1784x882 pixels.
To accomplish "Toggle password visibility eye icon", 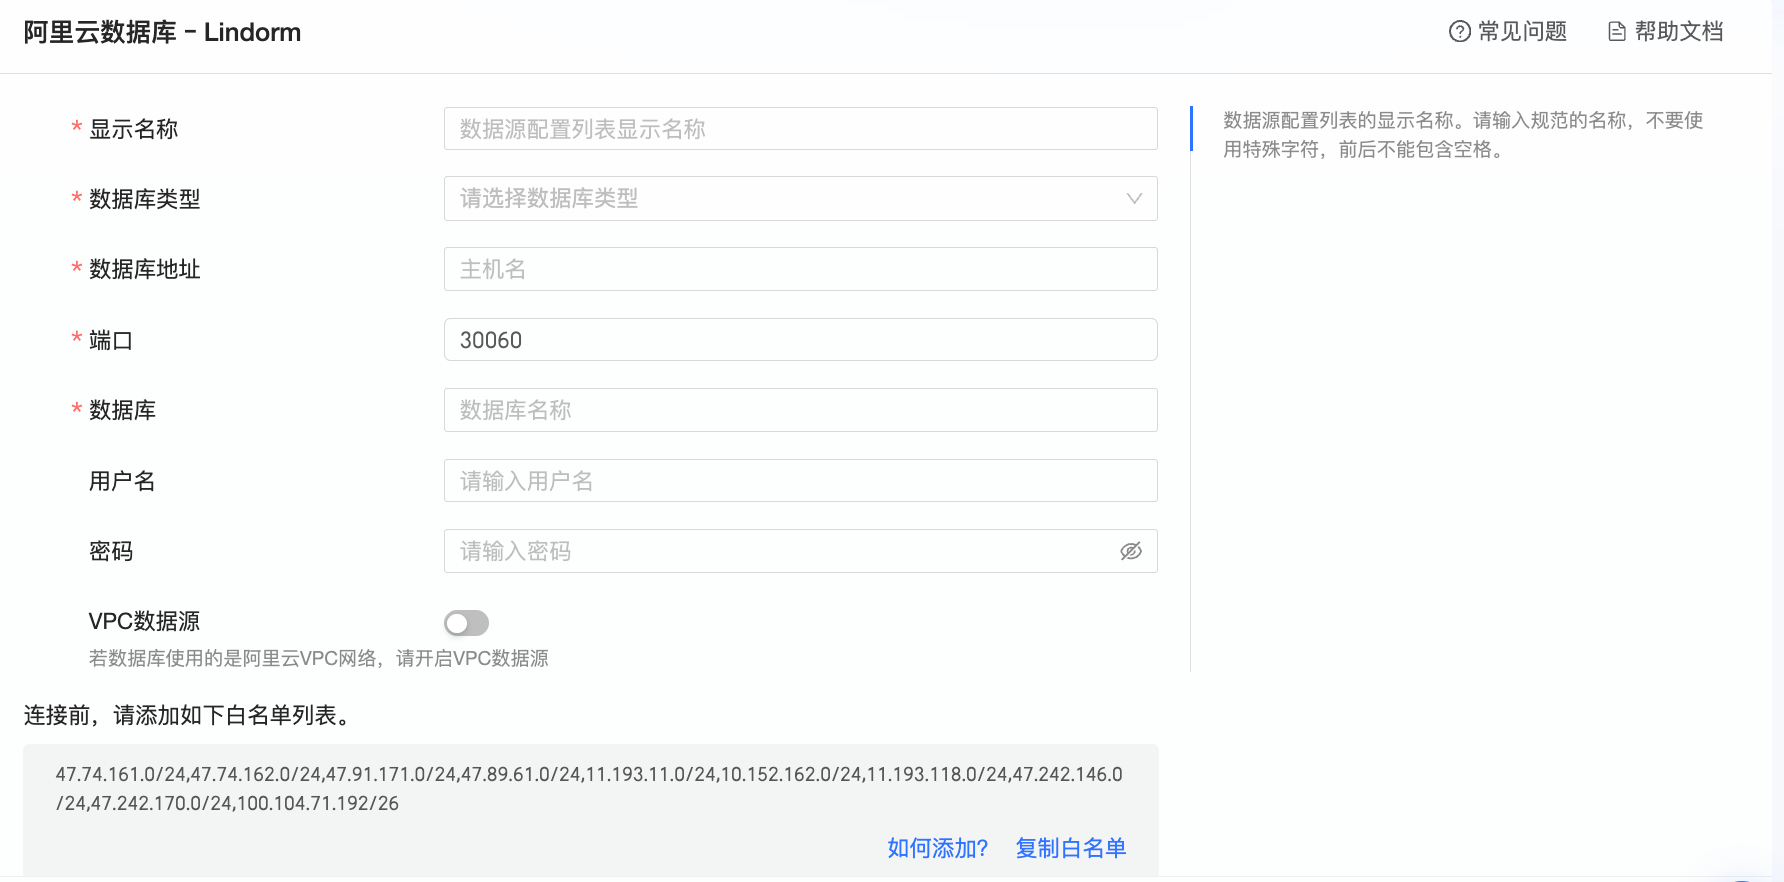I will 1131,551.
